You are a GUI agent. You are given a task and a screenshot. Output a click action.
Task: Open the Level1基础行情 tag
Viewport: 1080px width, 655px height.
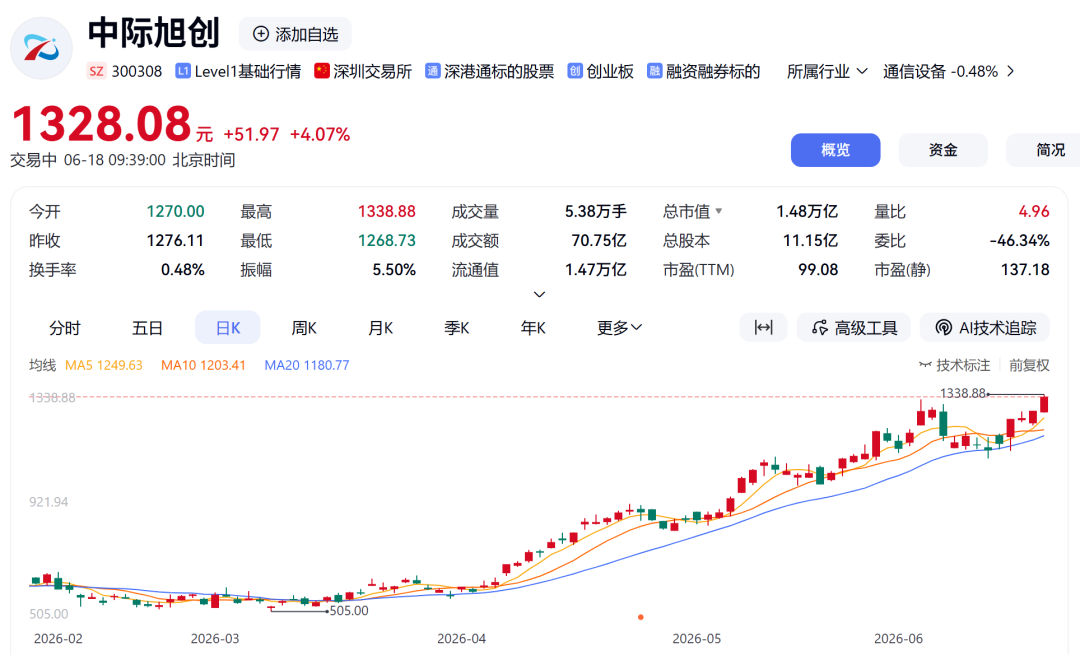pyautogui.click(x=248, y=72)
